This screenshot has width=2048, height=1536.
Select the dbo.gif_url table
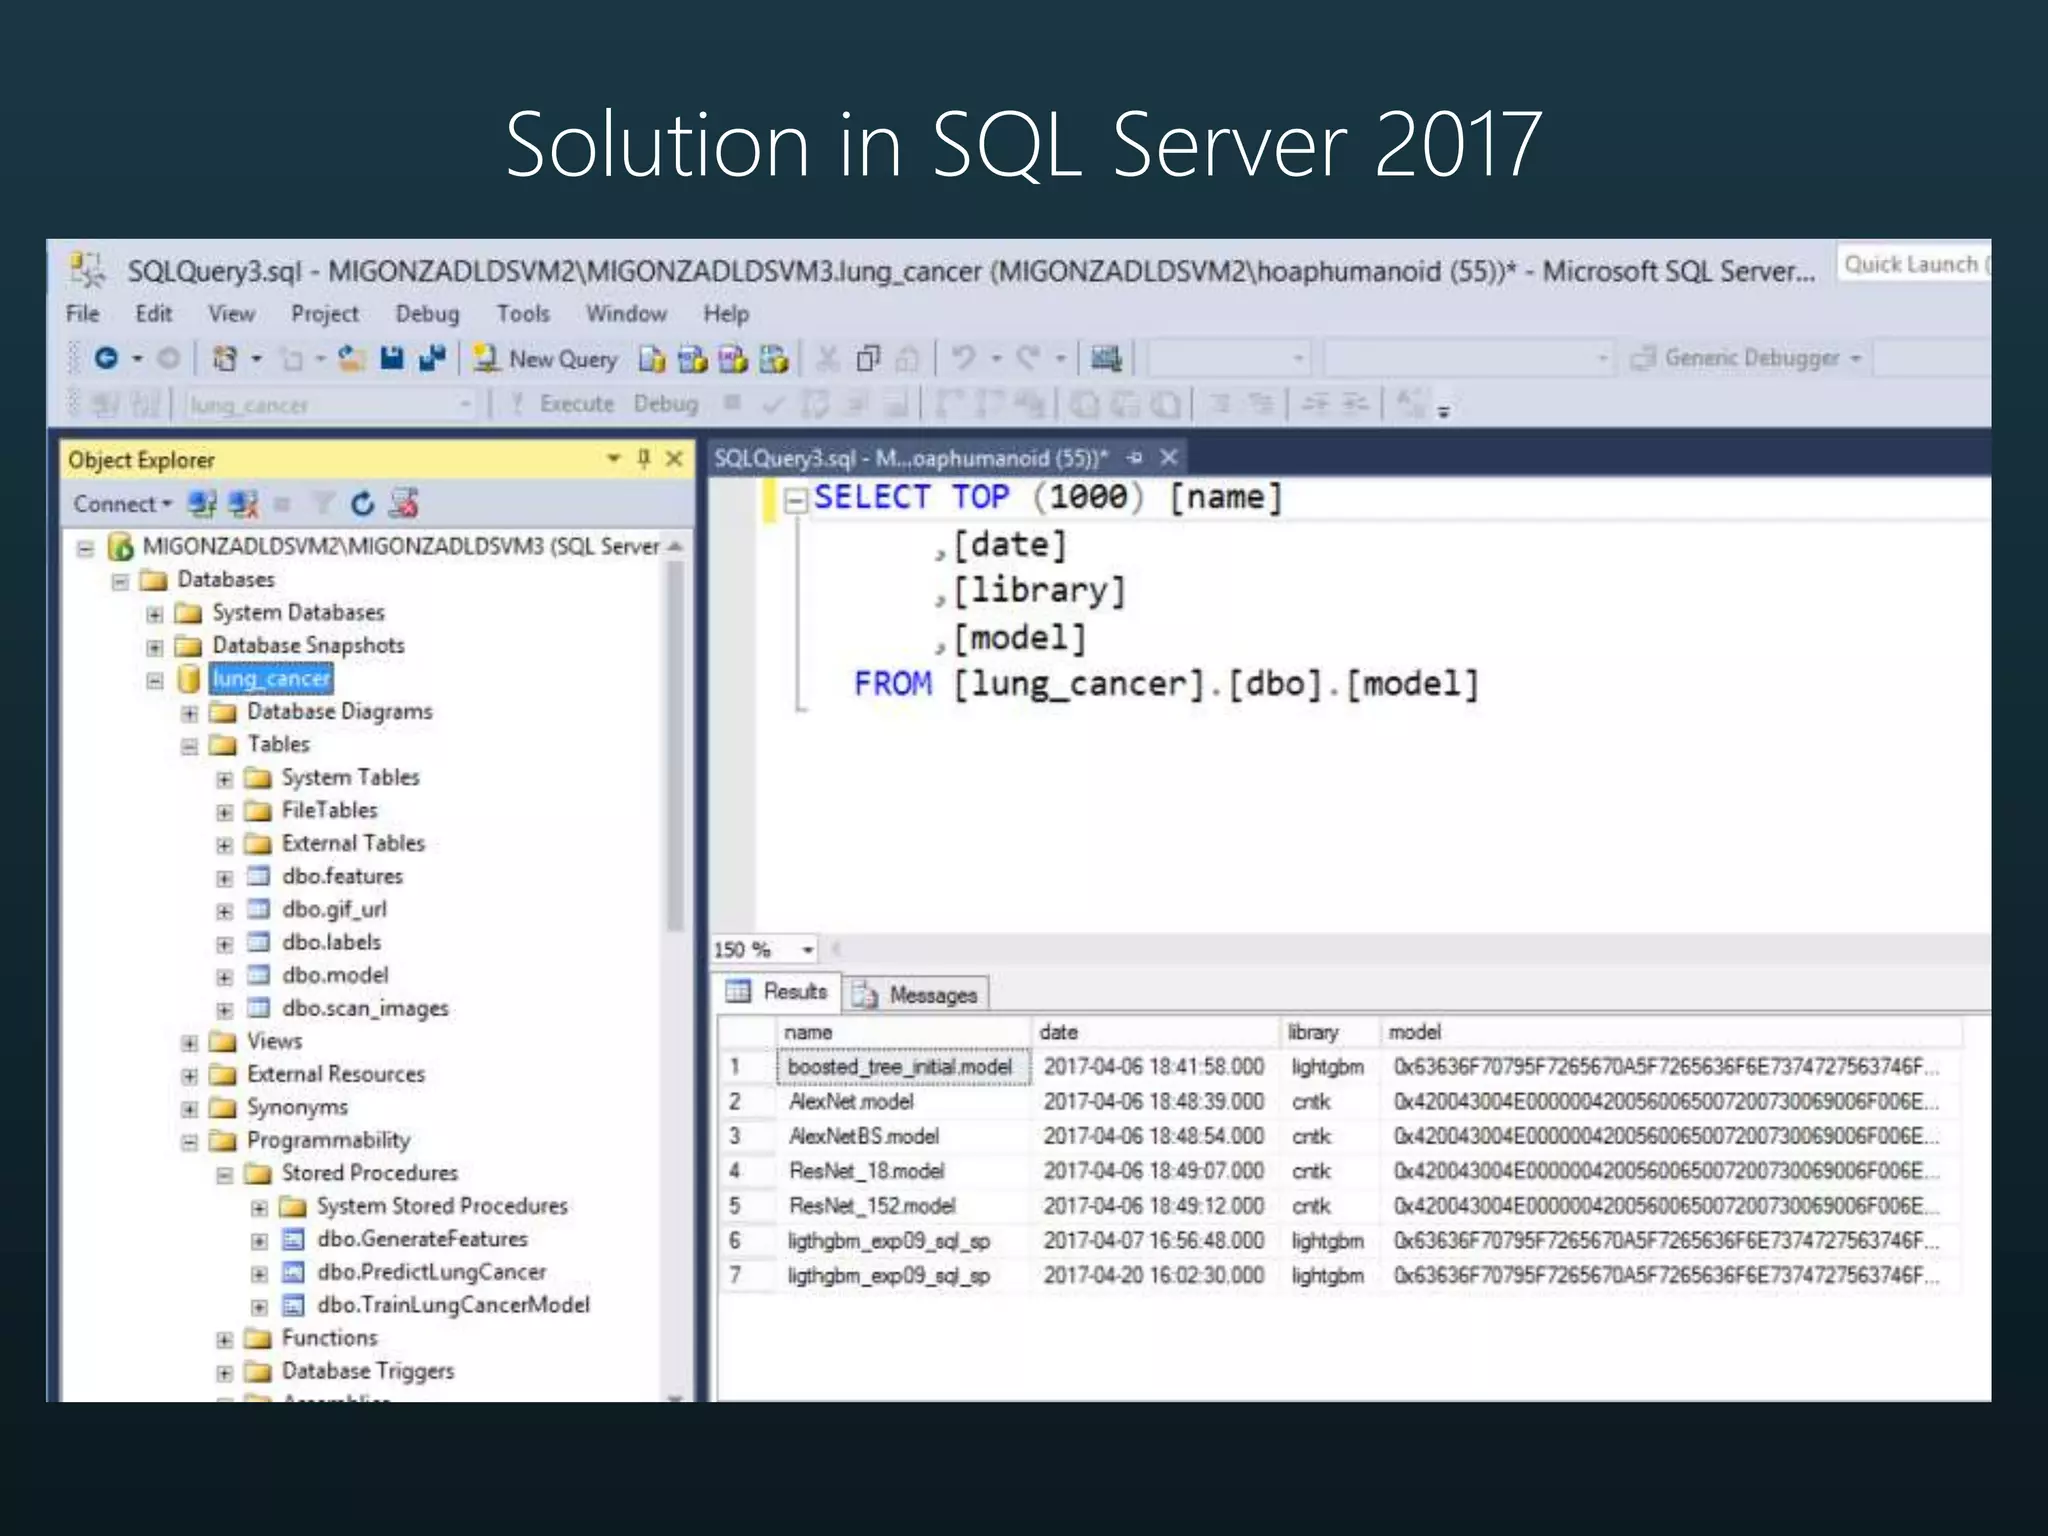(x=334, y=909)
